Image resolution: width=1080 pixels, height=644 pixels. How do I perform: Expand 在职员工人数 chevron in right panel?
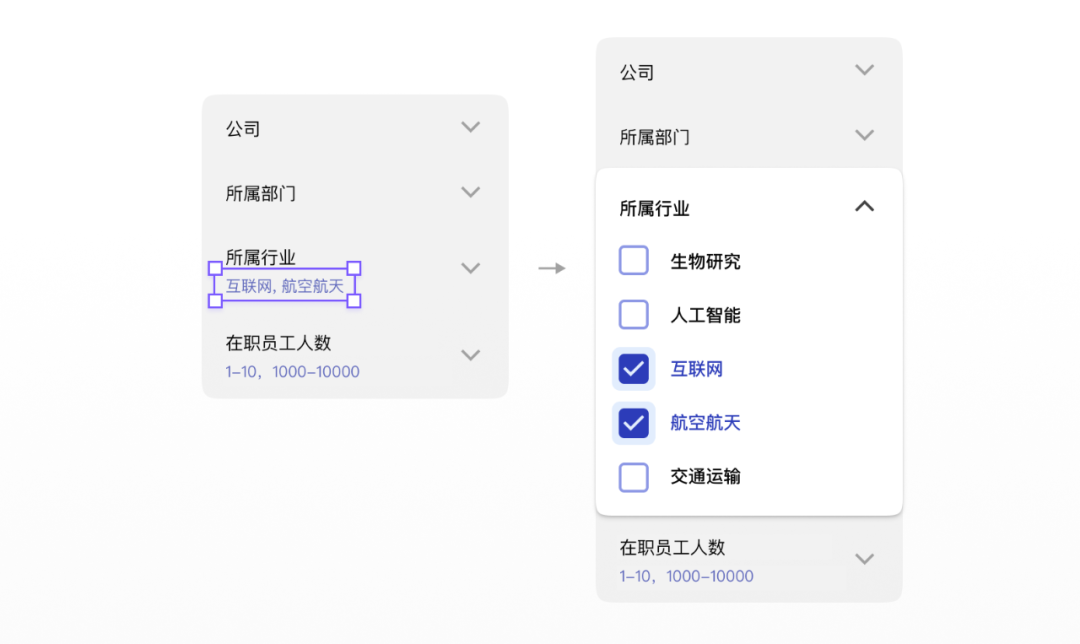point(865,558)
